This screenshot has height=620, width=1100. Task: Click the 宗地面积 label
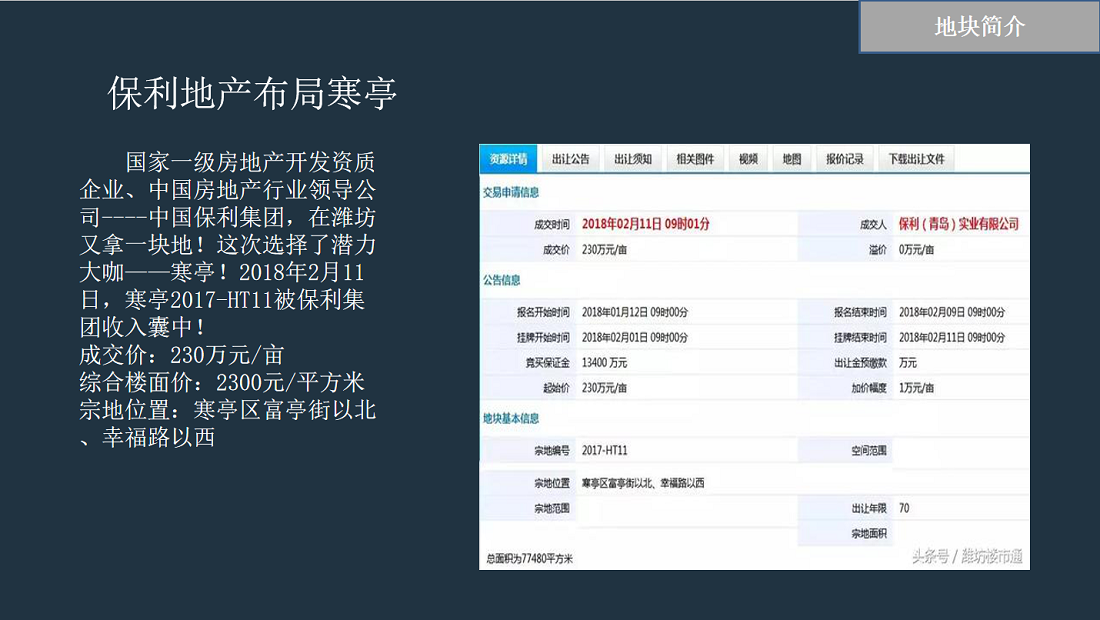(869, 534)
